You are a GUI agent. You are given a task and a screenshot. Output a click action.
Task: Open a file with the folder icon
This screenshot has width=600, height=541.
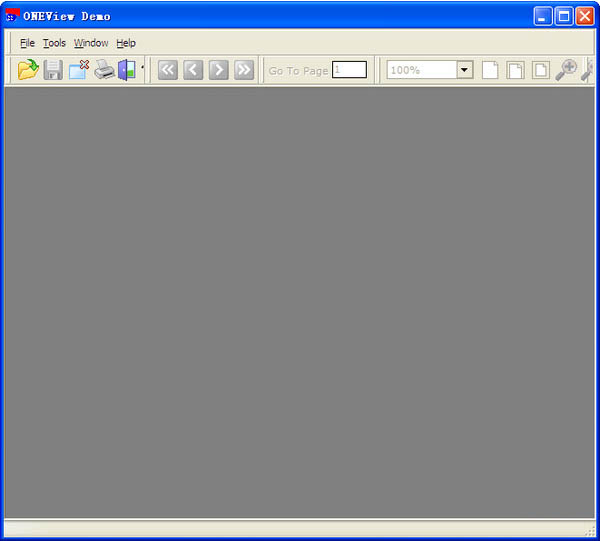(28, 70)
